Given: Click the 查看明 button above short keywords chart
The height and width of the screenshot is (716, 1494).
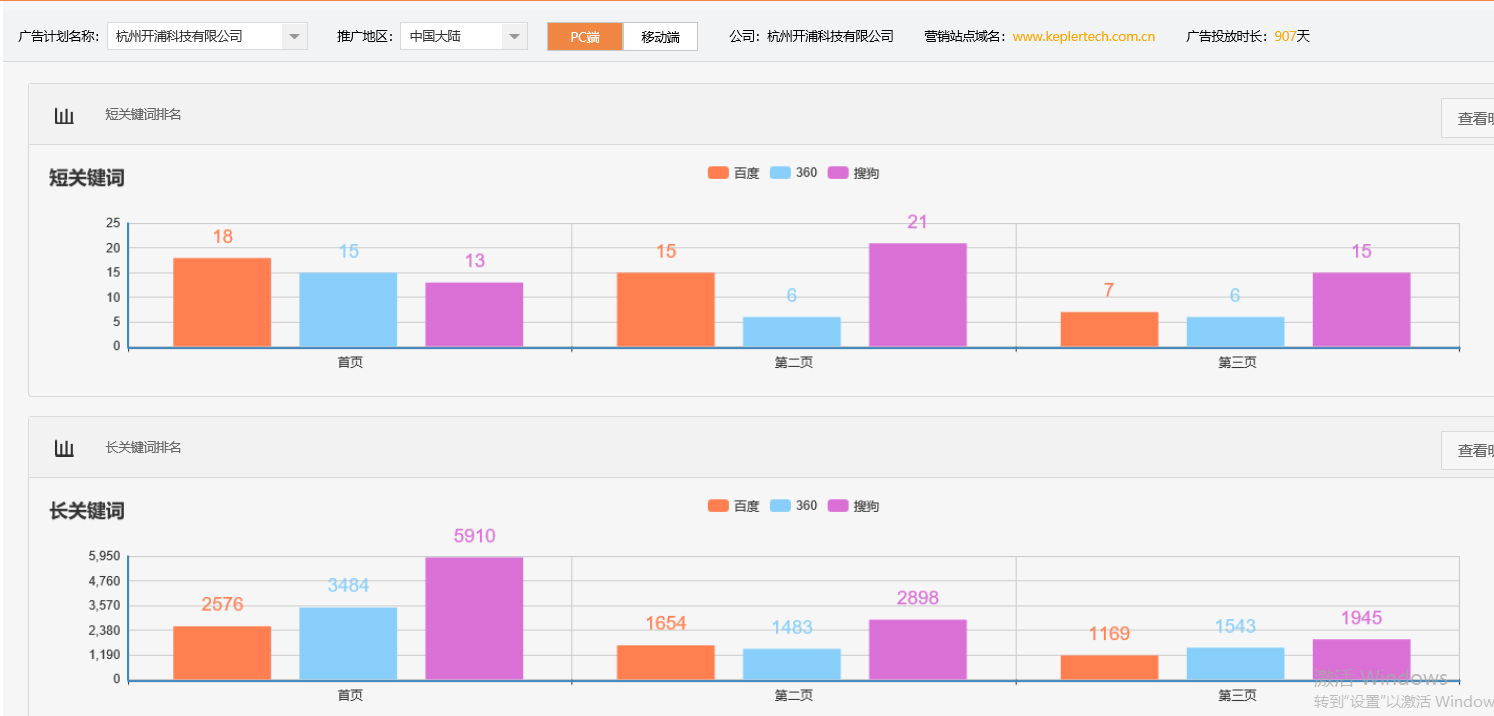Looking at the screenshot, I should (x=1470, y=117).
